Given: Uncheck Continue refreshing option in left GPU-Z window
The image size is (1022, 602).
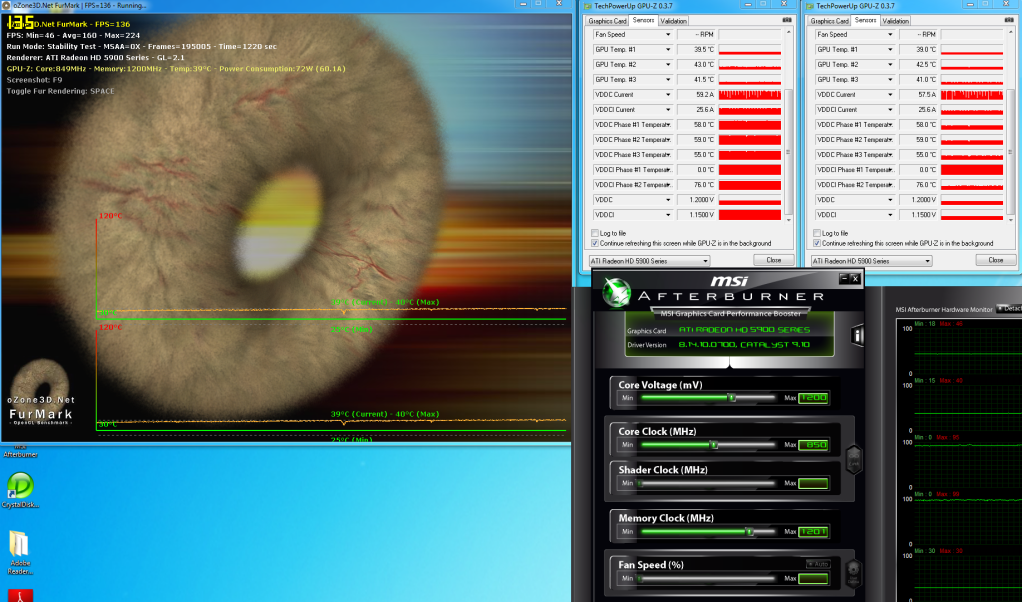Looking at the screenshot, I should 594,243.
